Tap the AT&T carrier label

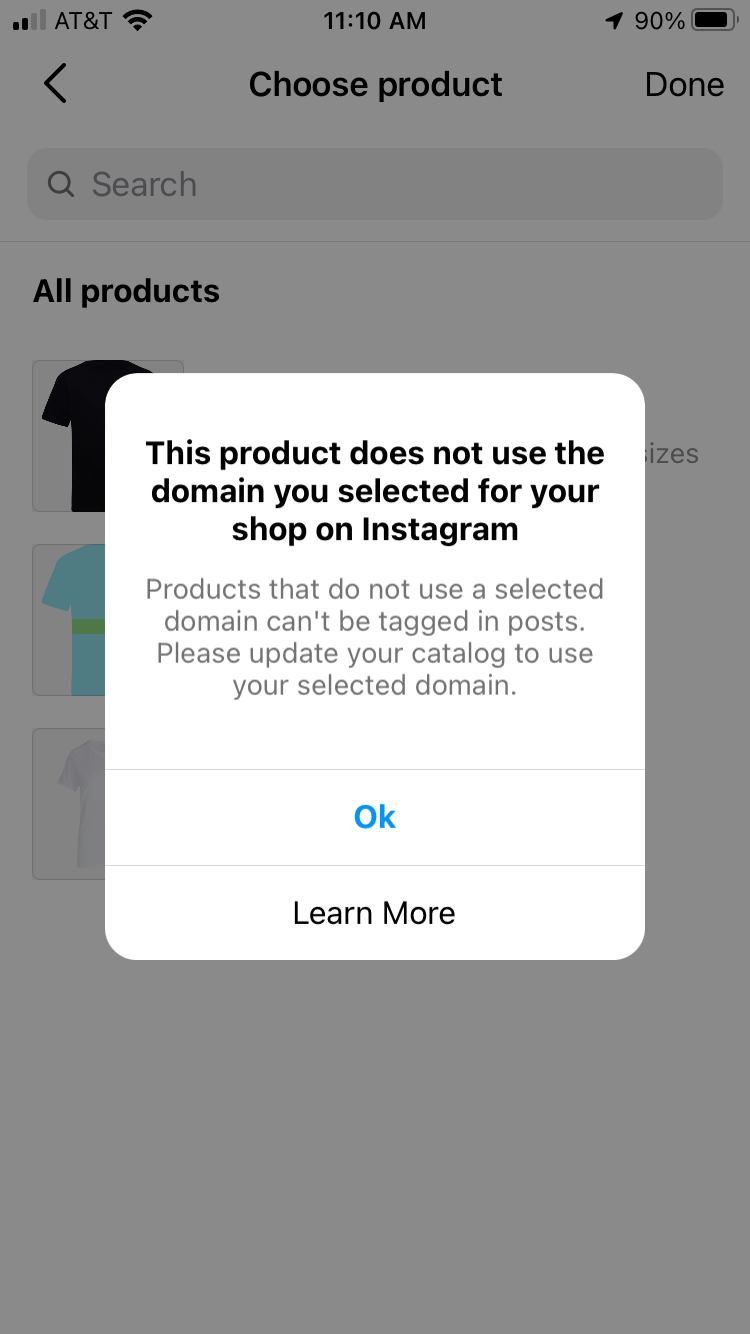[x=83, y=20]
